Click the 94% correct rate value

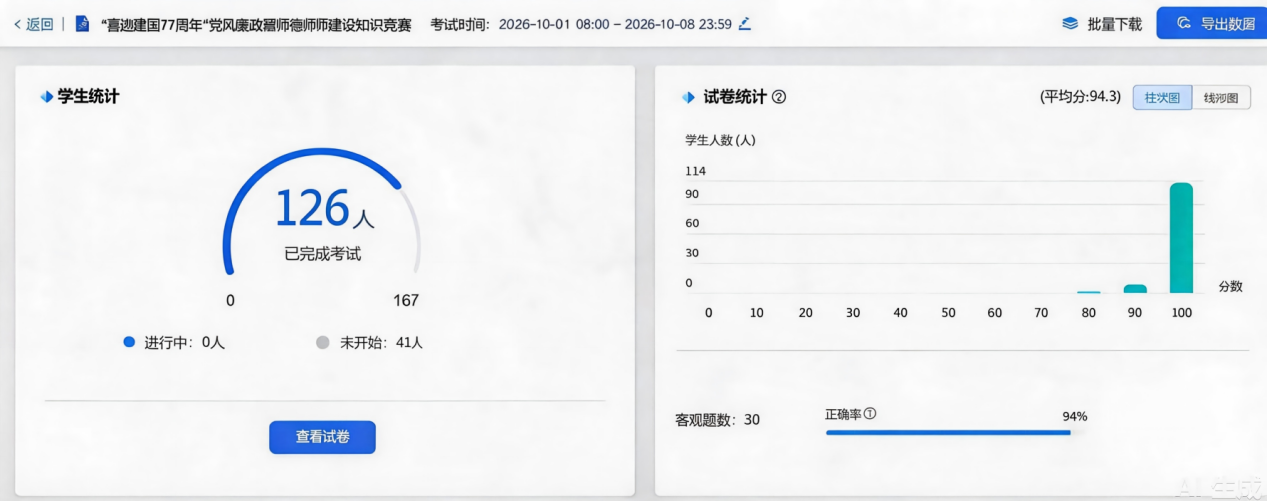[1075, 416]
